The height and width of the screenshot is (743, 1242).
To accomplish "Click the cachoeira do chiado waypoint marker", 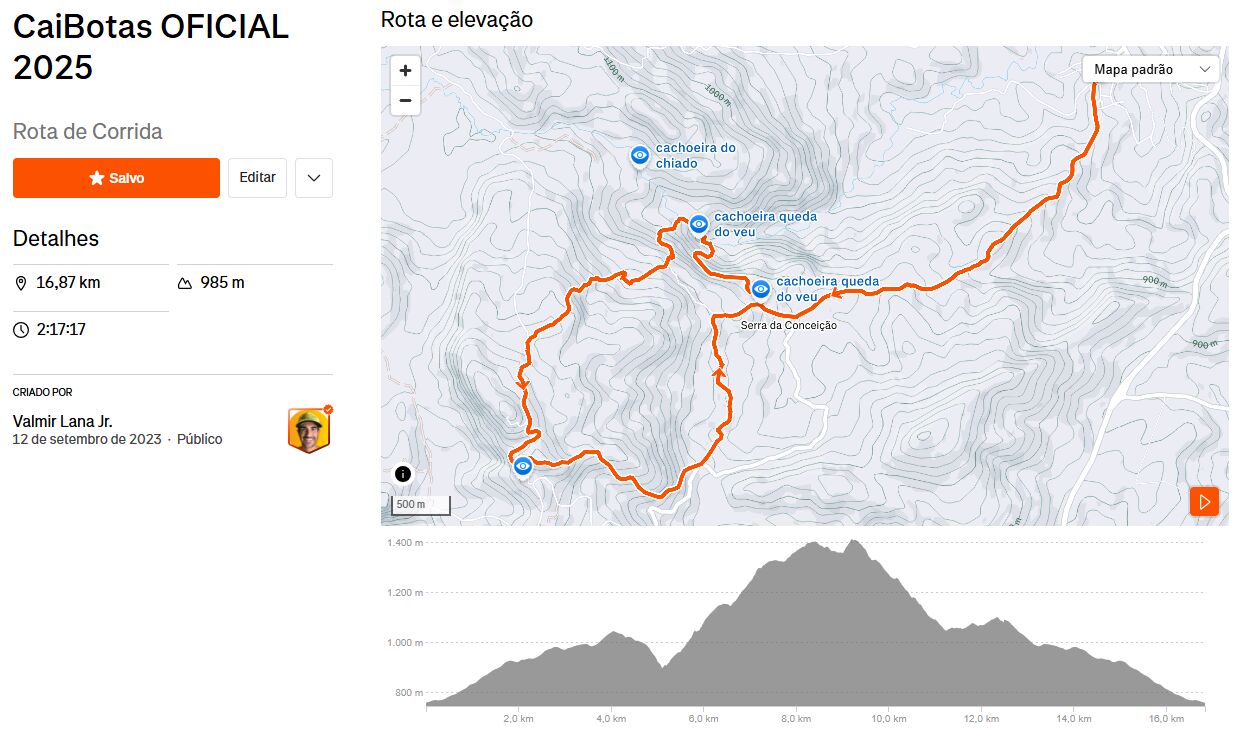I will coord(640,156).
